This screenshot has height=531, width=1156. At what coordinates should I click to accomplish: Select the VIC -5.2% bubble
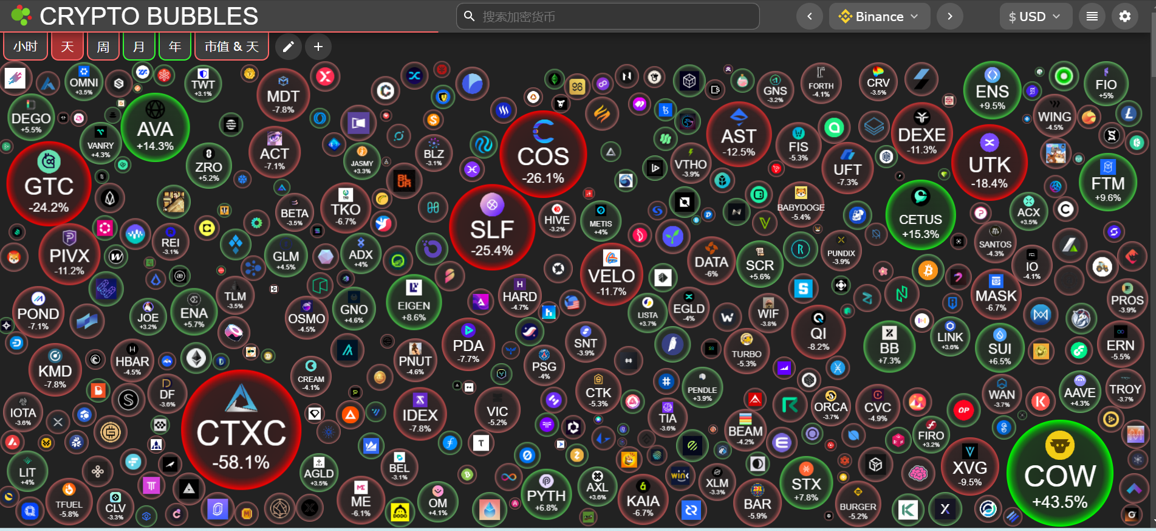(x=498, y=412)
